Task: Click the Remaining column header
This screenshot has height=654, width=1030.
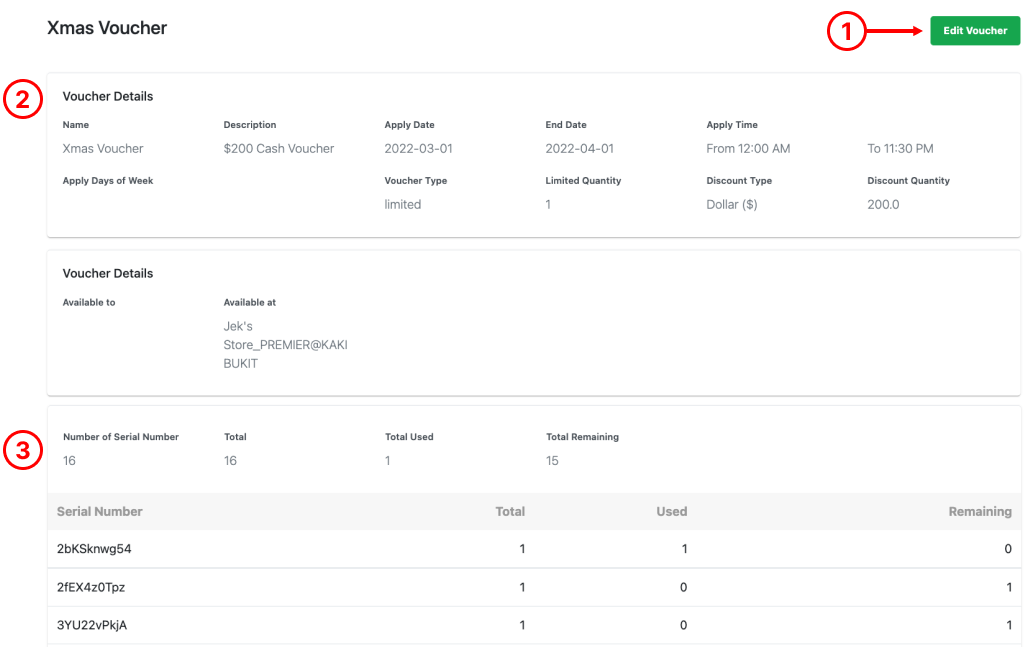Action: (x=979, y=512)
